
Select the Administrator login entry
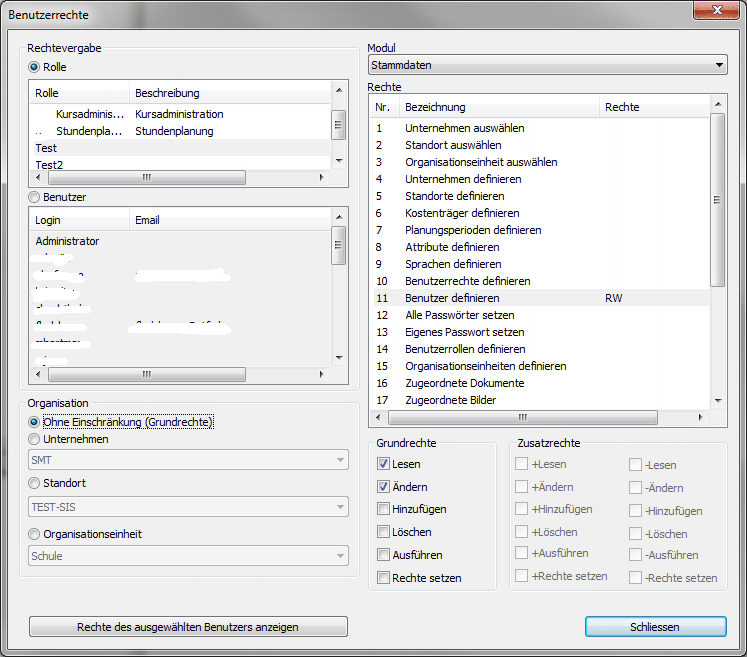click(x=67, y=241)
